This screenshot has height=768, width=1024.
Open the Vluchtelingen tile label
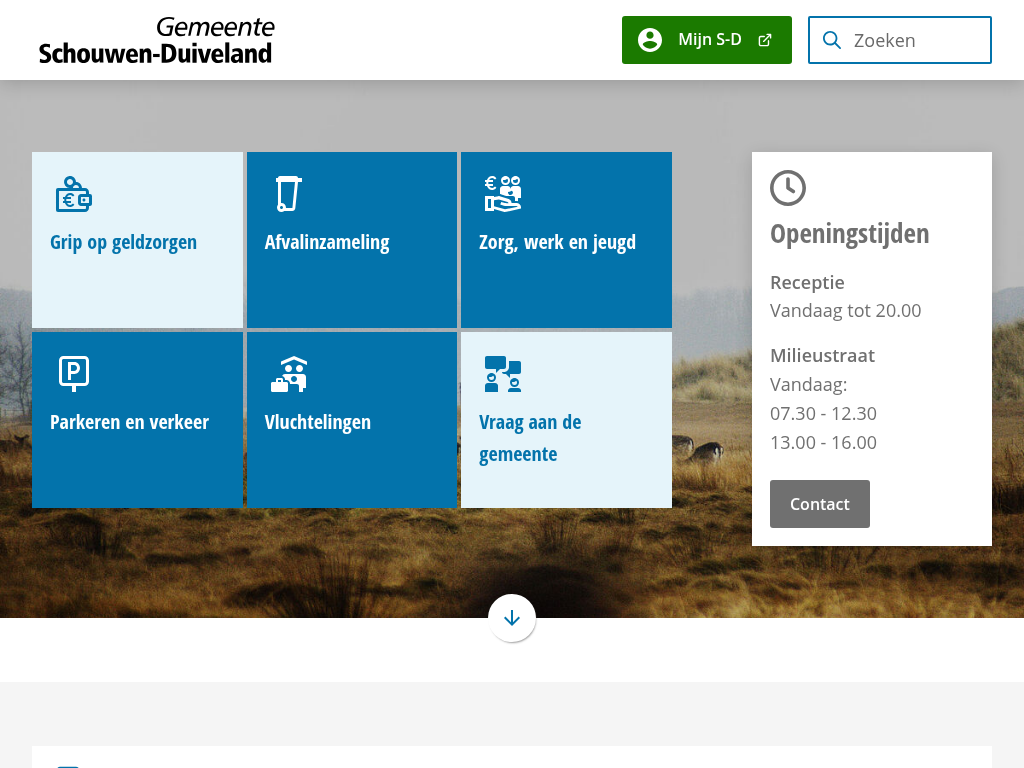[318, 422]
